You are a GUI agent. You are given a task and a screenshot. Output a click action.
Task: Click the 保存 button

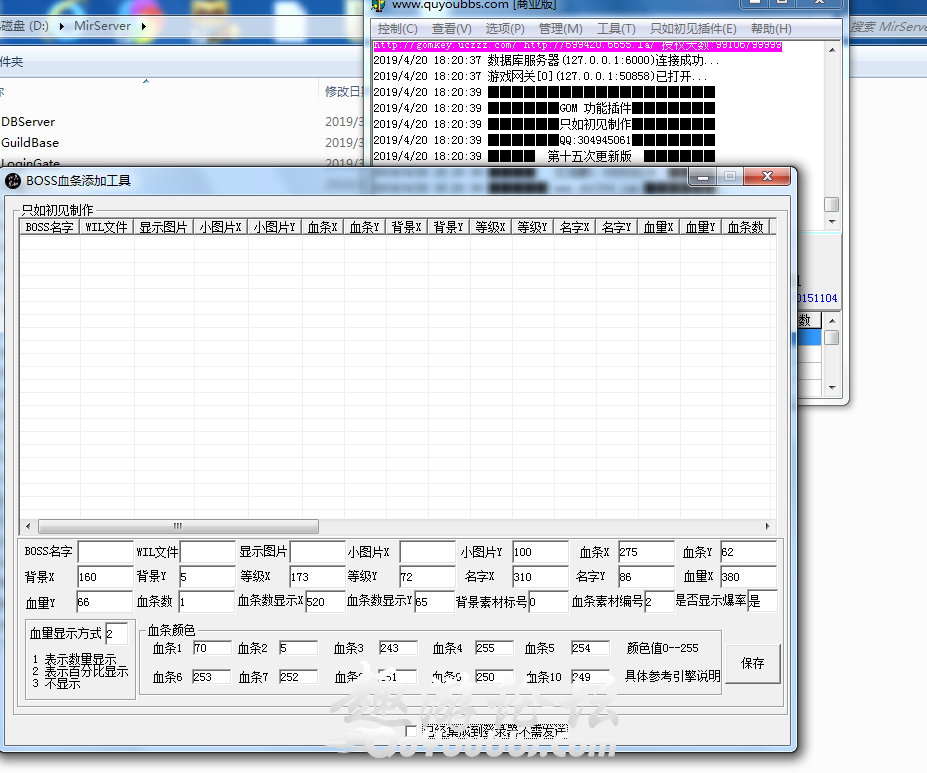click(752, 663)
